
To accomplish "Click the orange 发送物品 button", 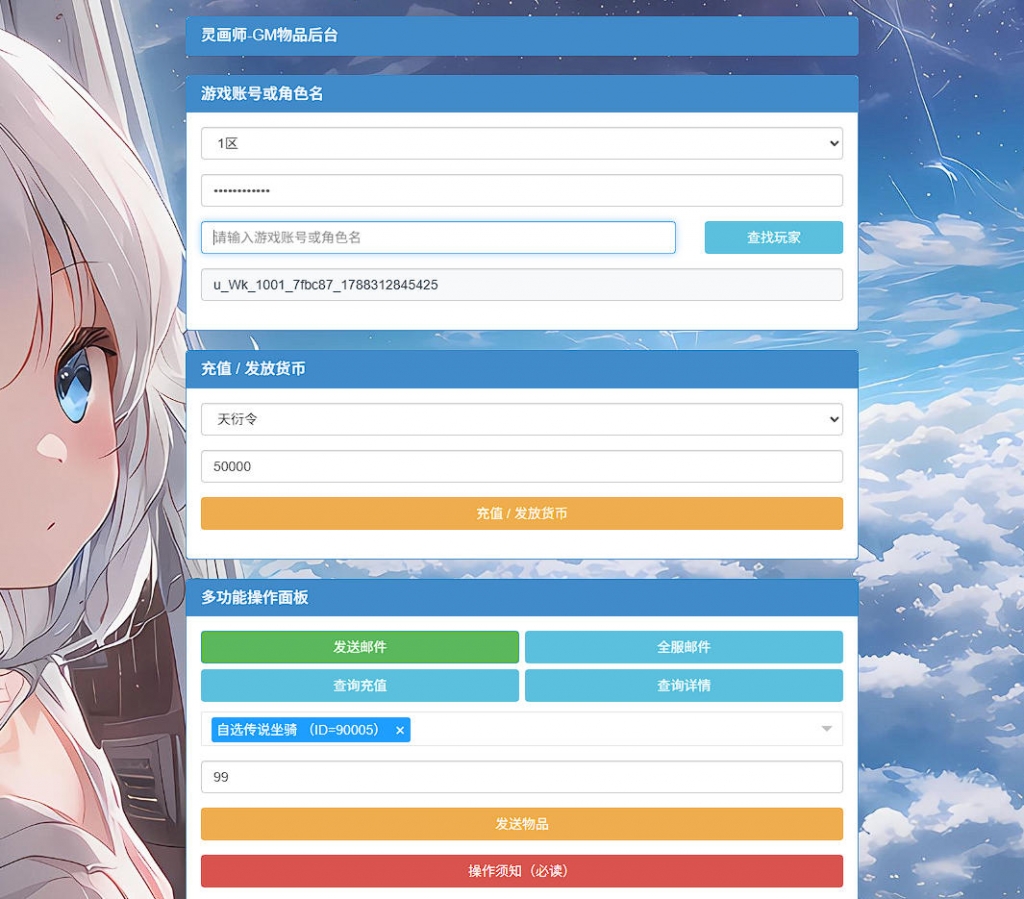I will (521, 824).
